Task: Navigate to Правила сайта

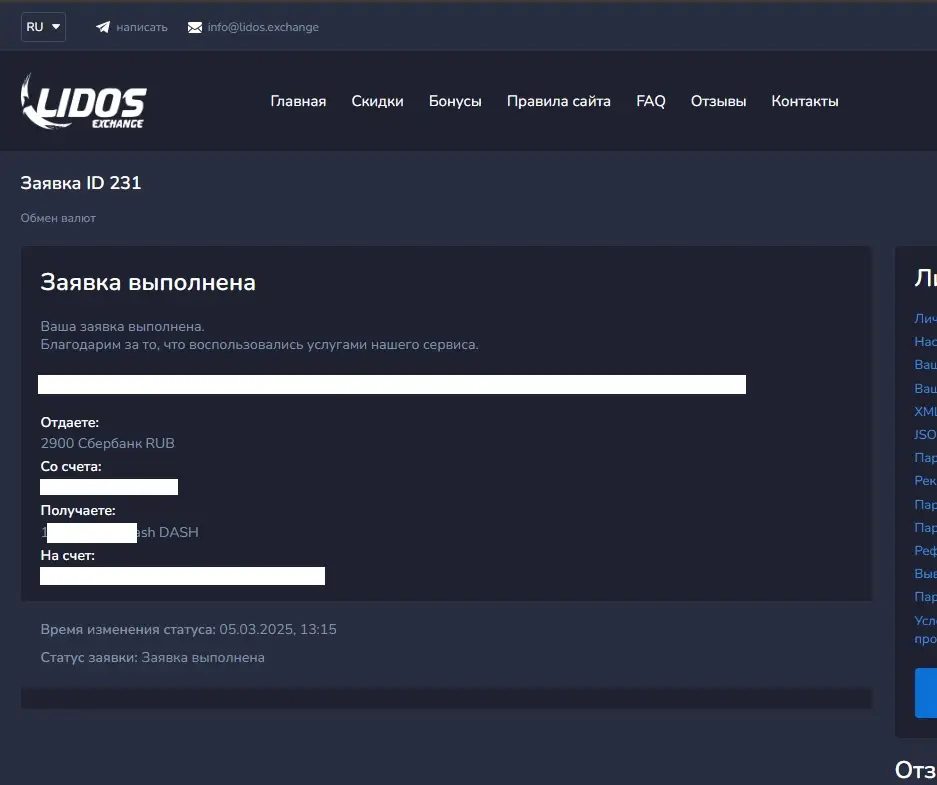Action: (558, 101)
